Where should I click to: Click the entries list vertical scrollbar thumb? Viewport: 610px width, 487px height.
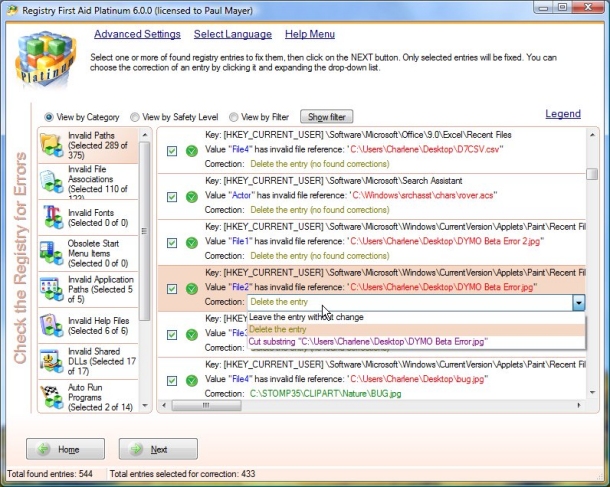click(x=592, y=173)
